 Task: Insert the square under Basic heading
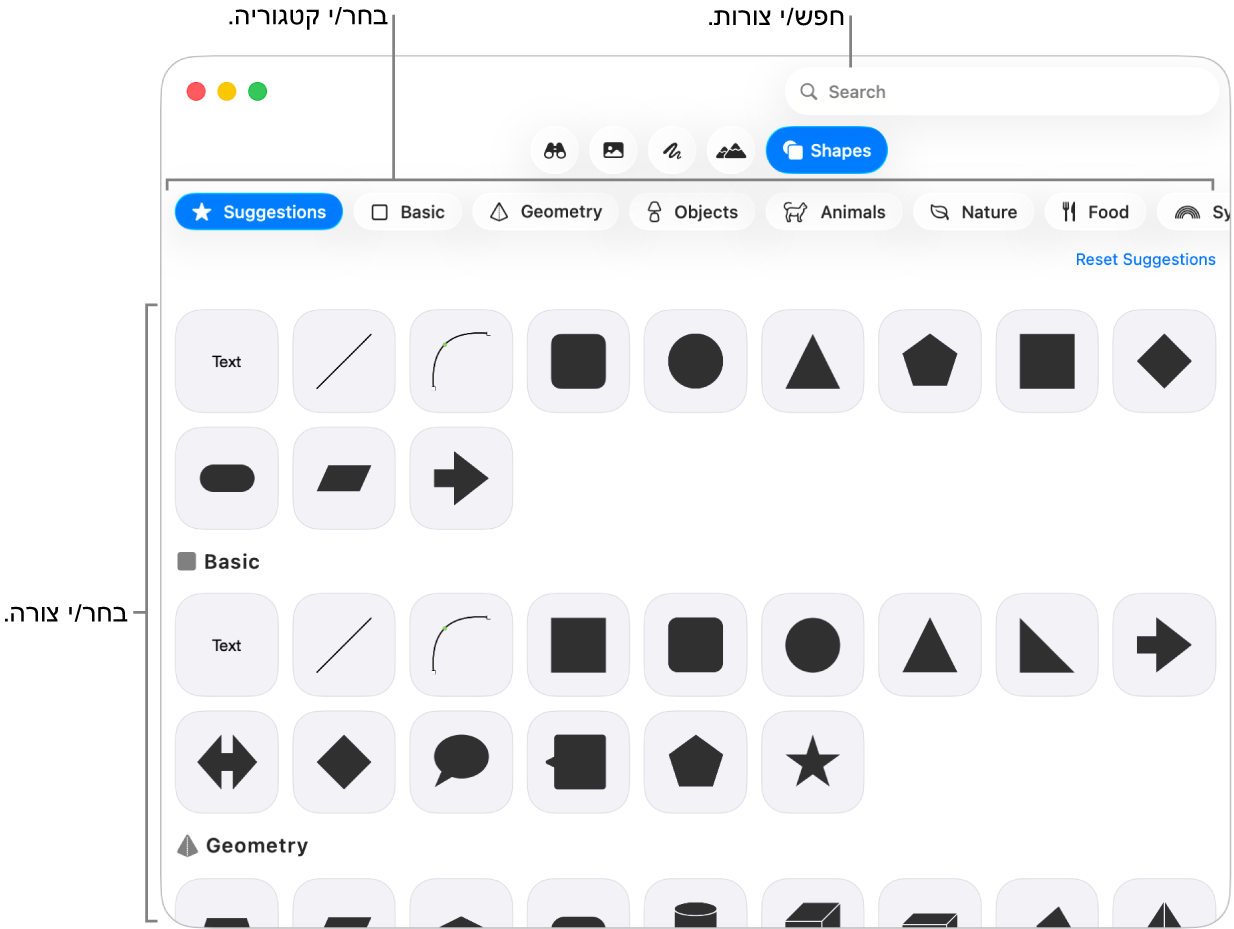click(579, 645)
